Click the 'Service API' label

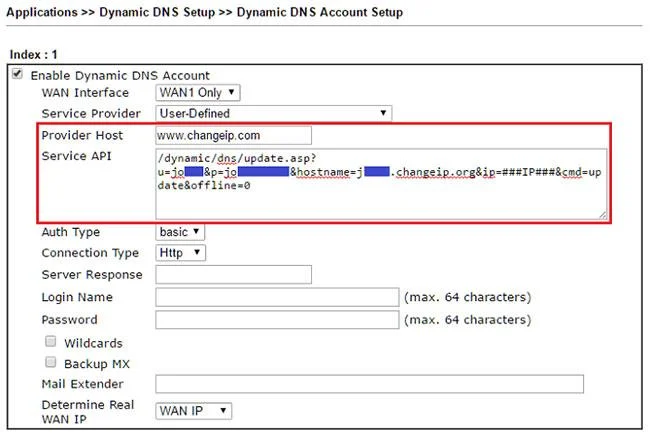click(x=76, y=156)
